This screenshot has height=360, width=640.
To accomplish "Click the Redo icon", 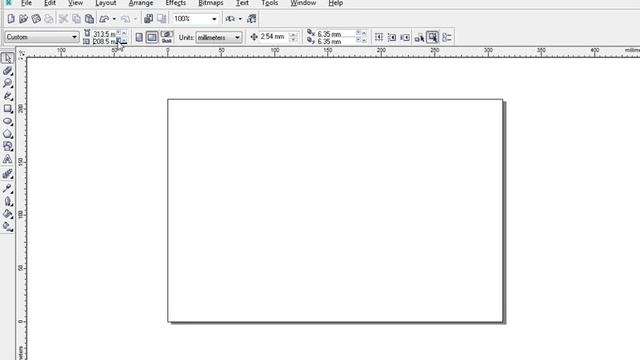I will coord(126,19).
